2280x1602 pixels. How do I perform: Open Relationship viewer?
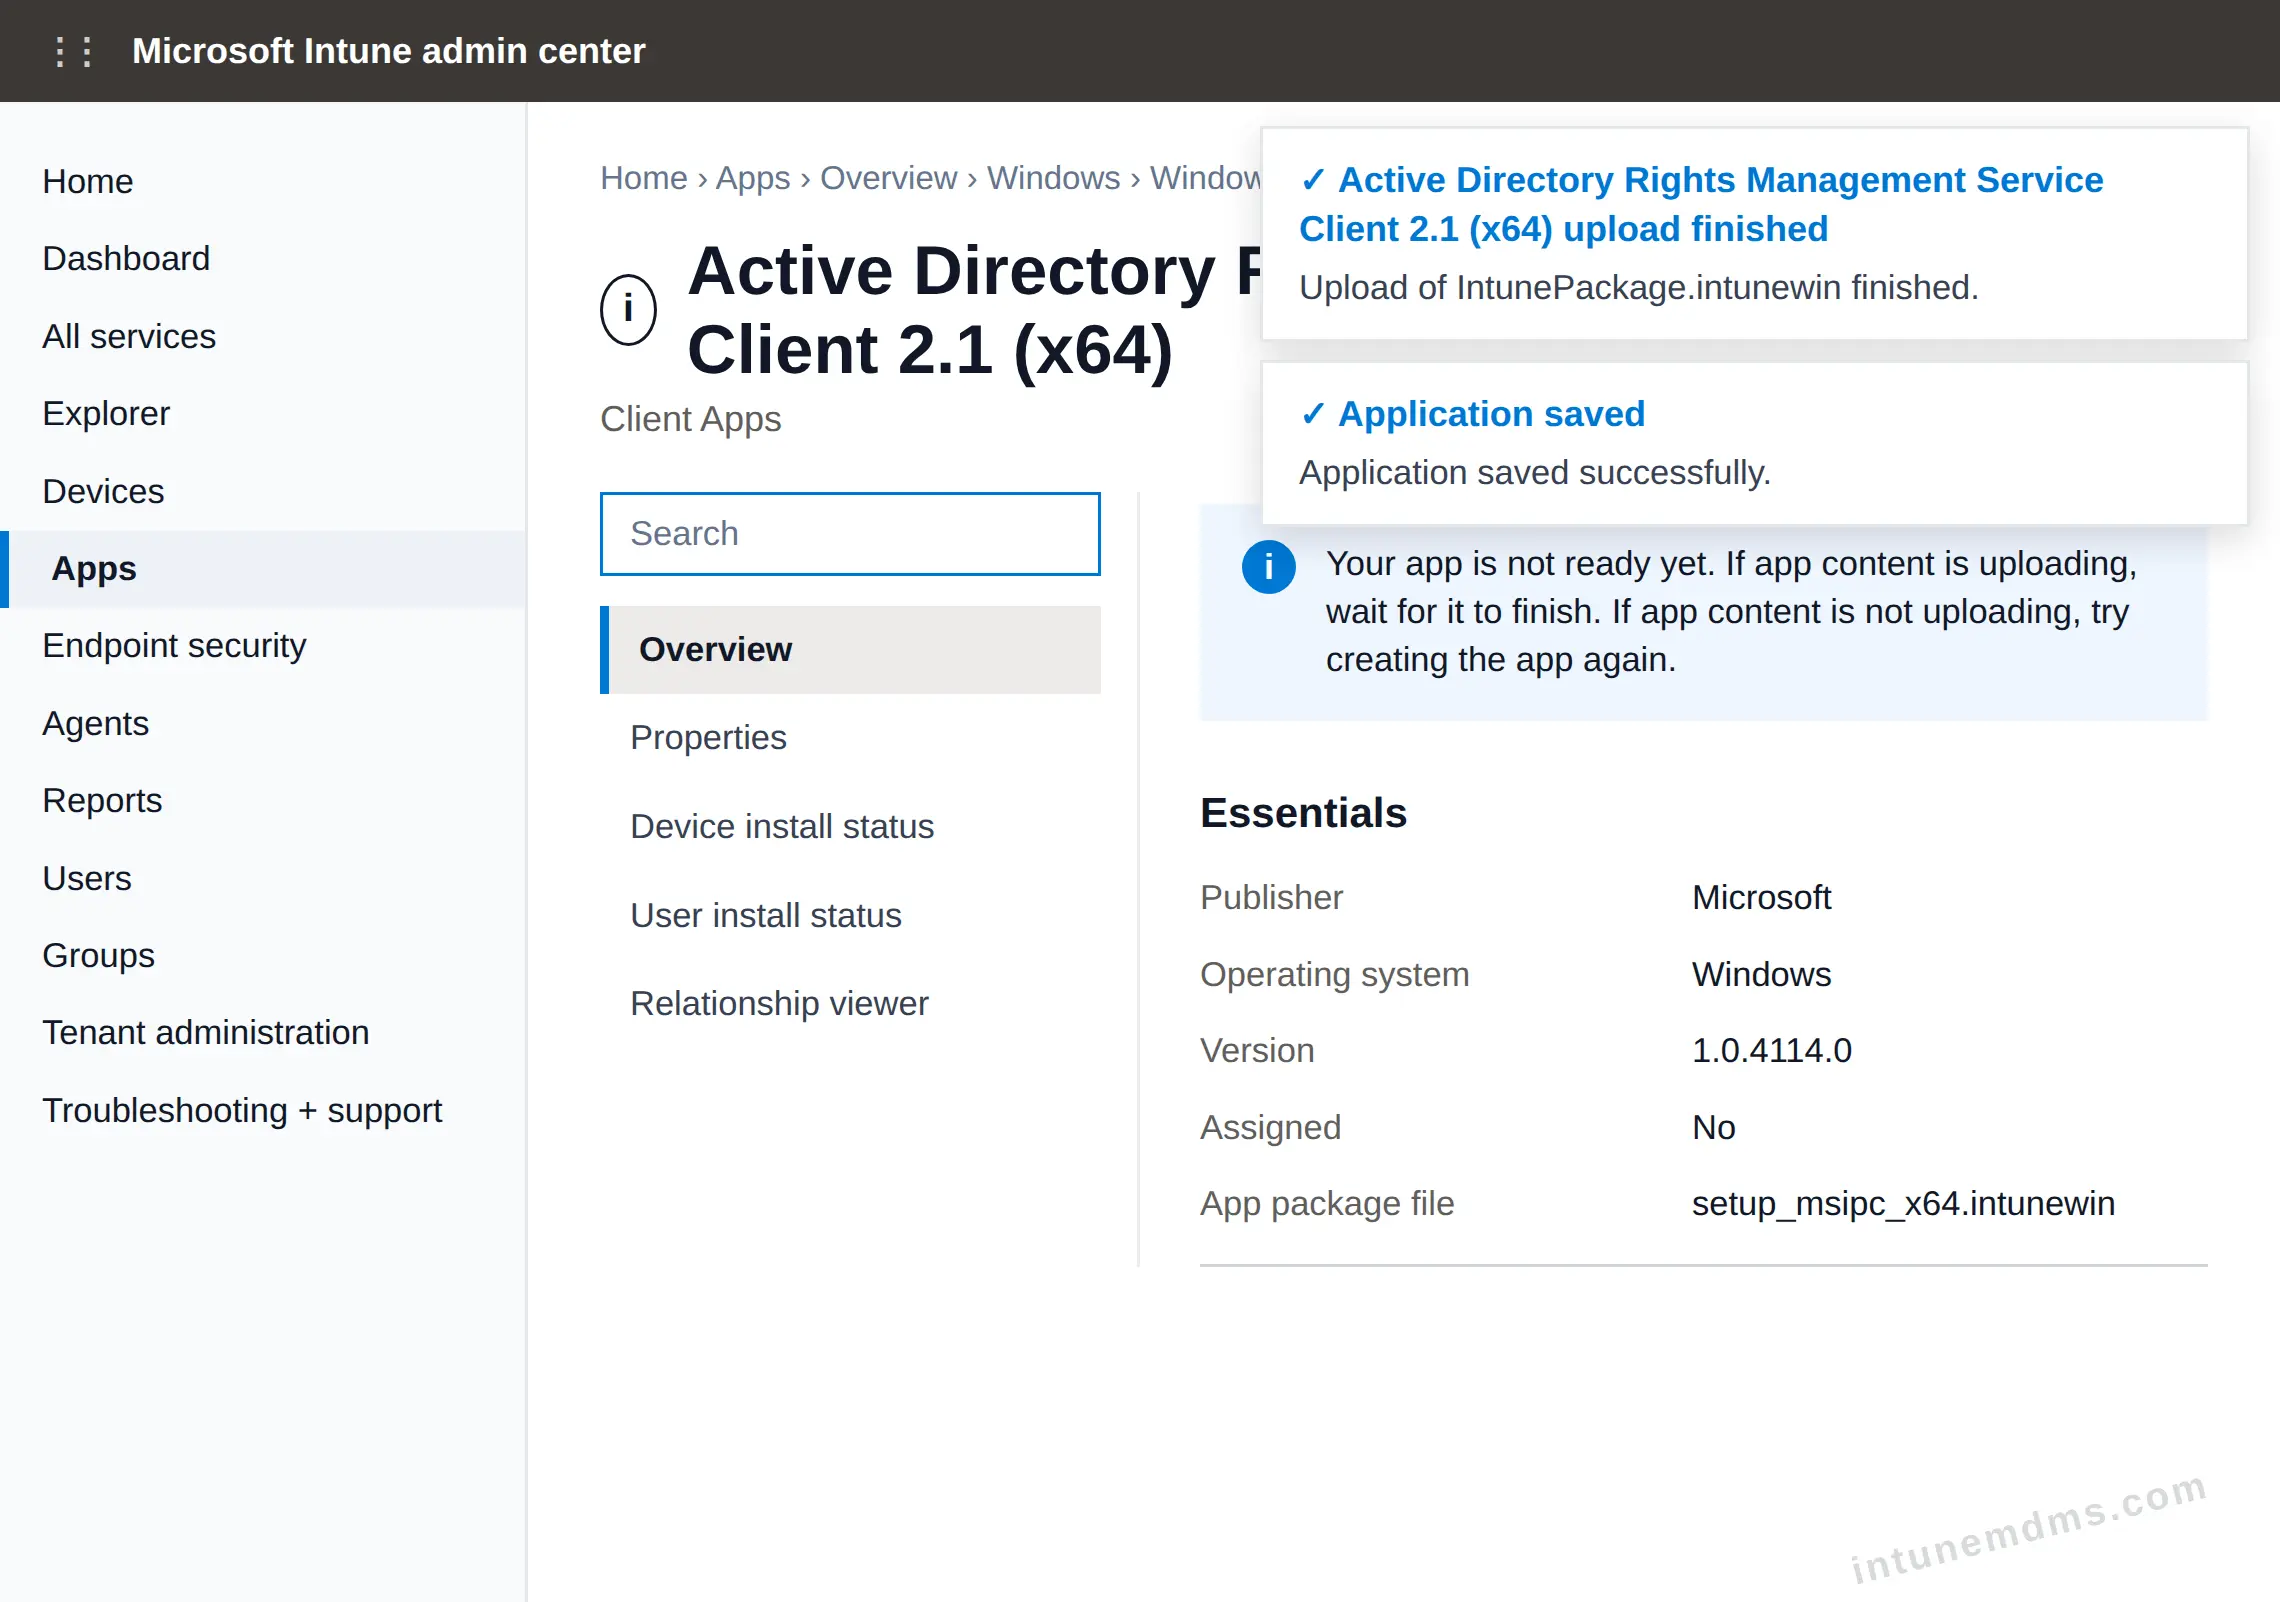point(850,1004)
